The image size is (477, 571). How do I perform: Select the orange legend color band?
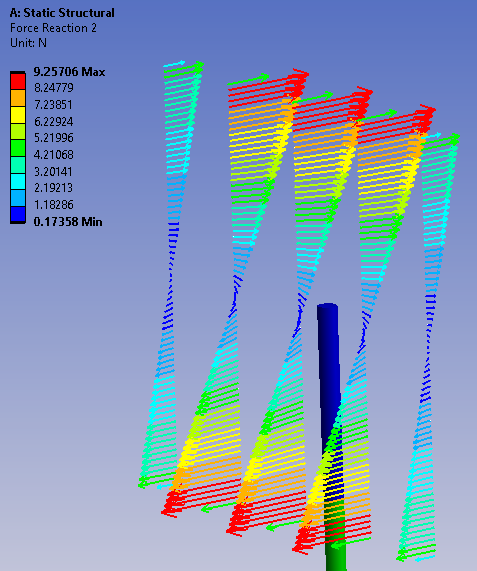(18, 98)
